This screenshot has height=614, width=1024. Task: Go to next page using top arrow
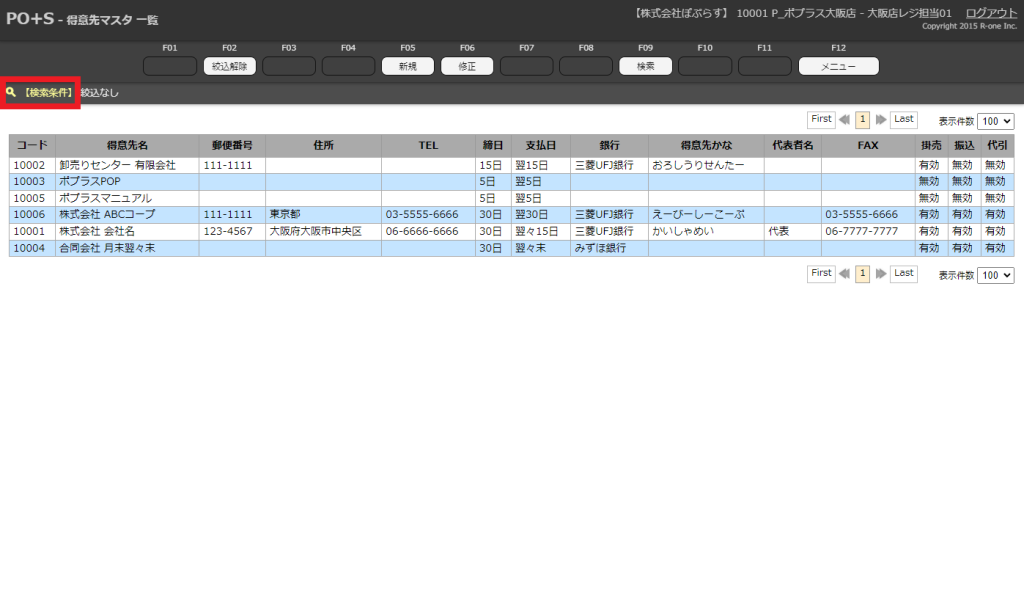[x=881, y=120]
